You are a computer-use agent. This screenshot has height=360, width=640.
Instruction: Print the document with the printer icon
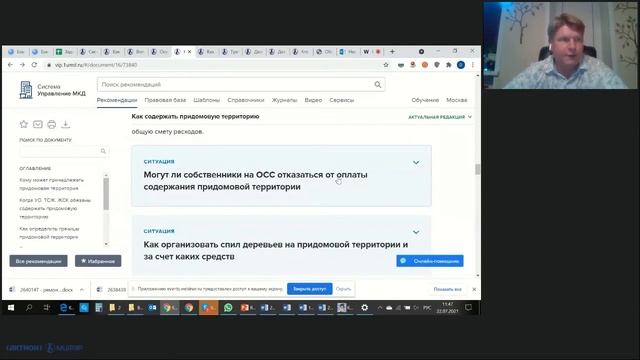click(51, 124)
